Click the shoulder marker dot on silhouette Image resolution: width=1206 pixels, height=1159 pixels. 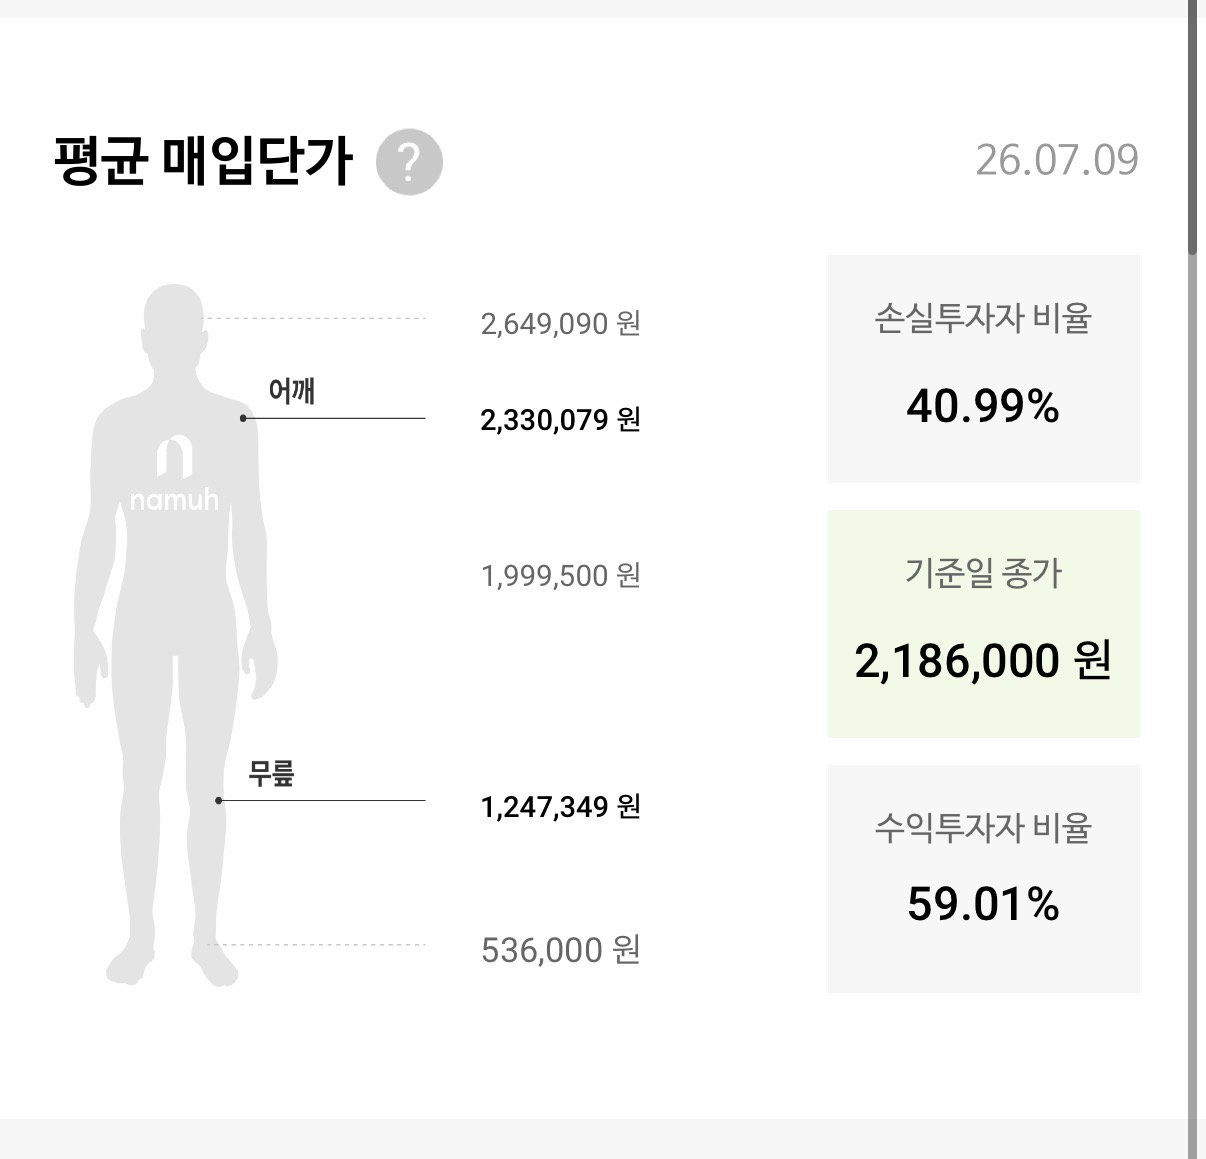click(x=243, y=418)
